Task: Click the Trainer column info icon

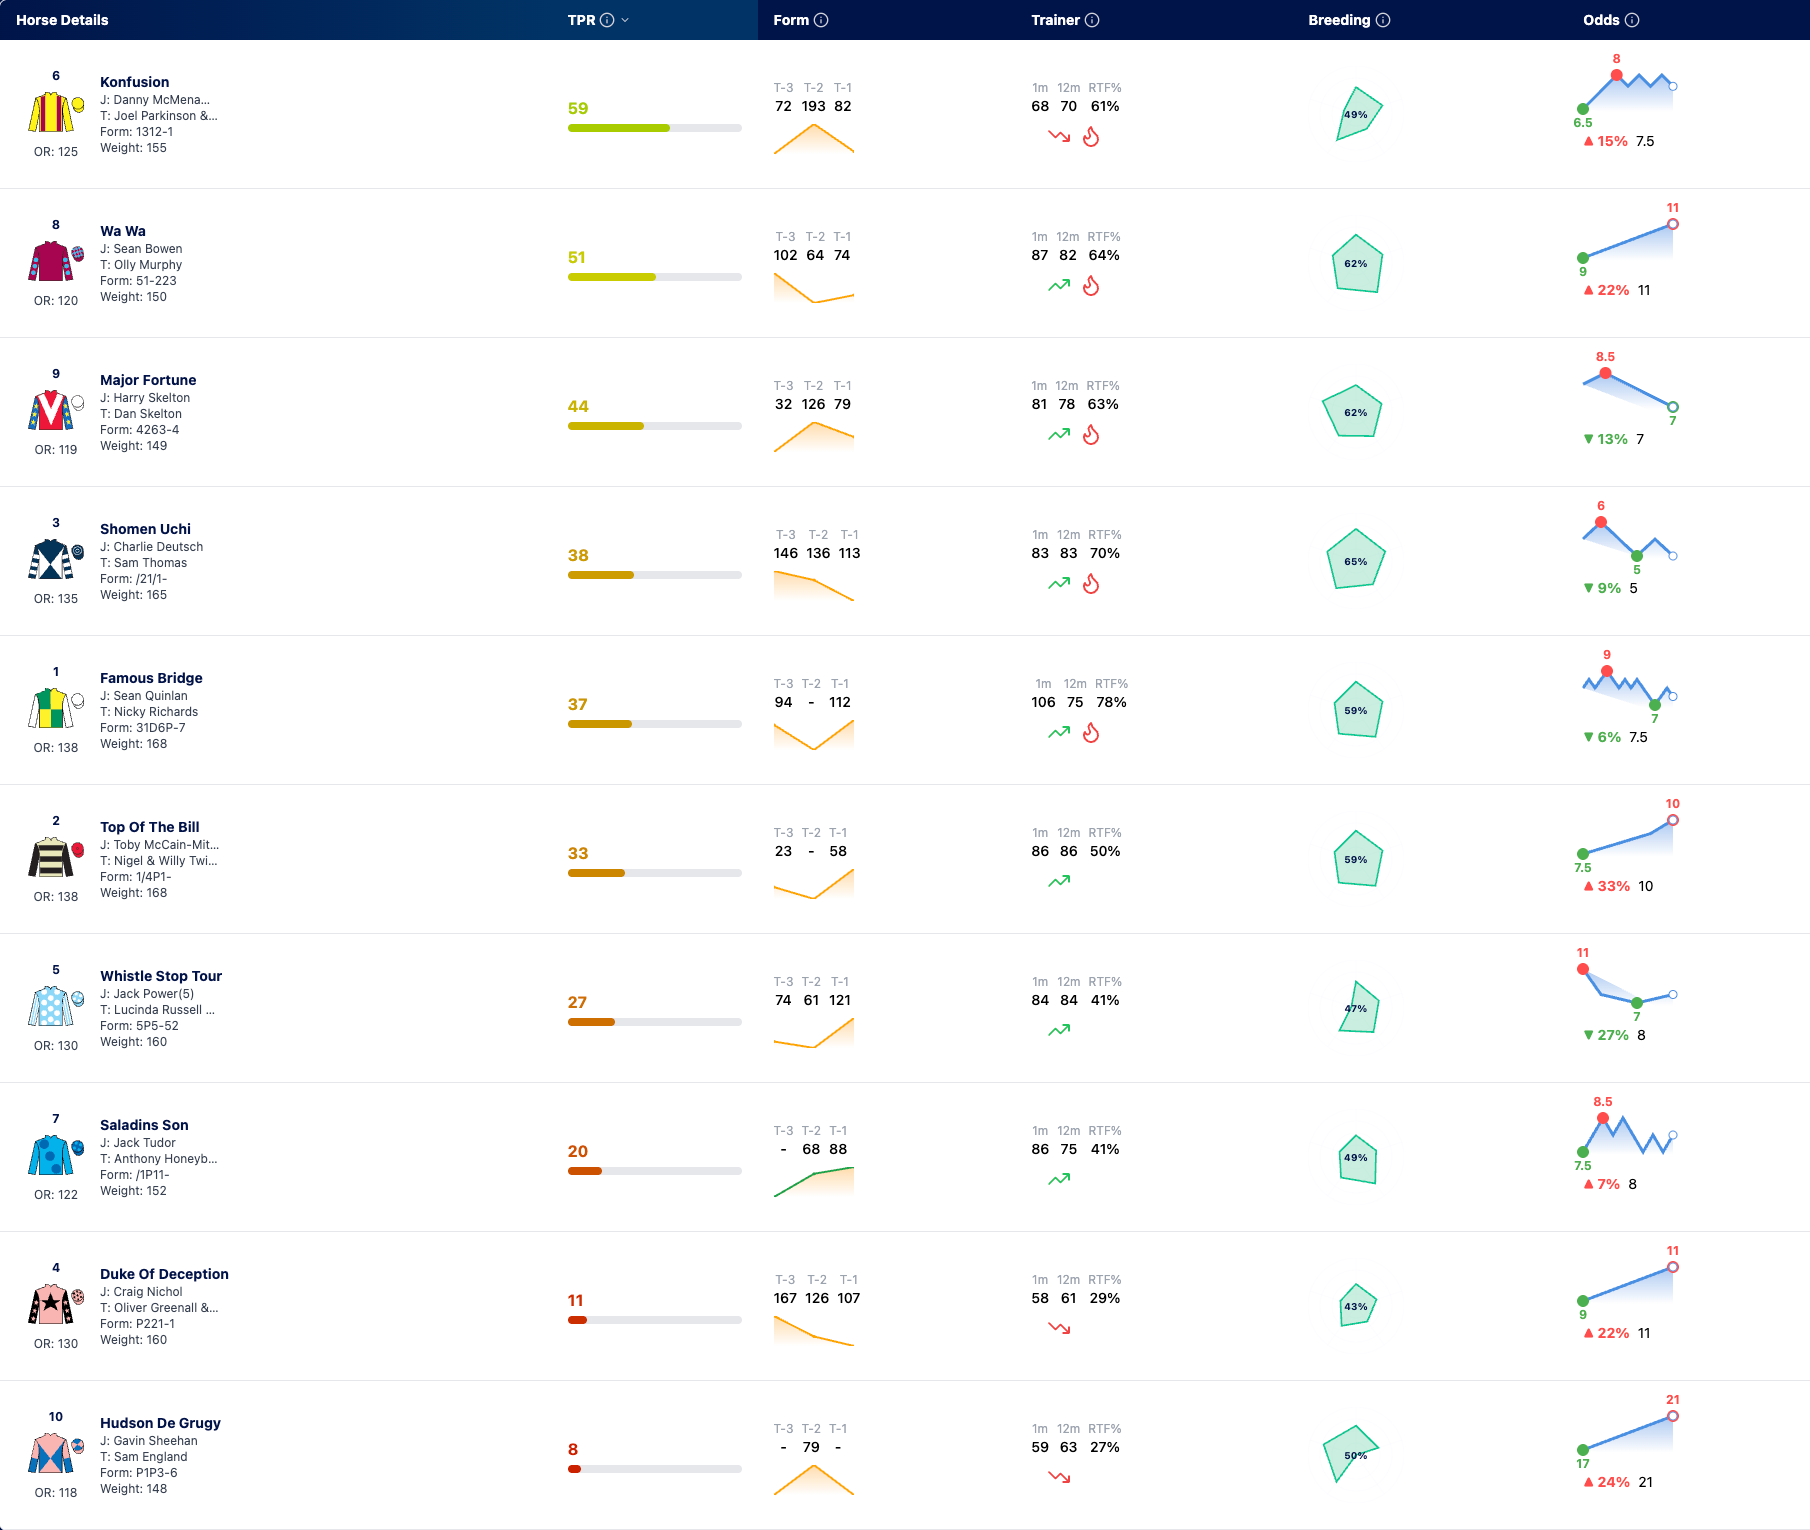Action: (1092, 20)
